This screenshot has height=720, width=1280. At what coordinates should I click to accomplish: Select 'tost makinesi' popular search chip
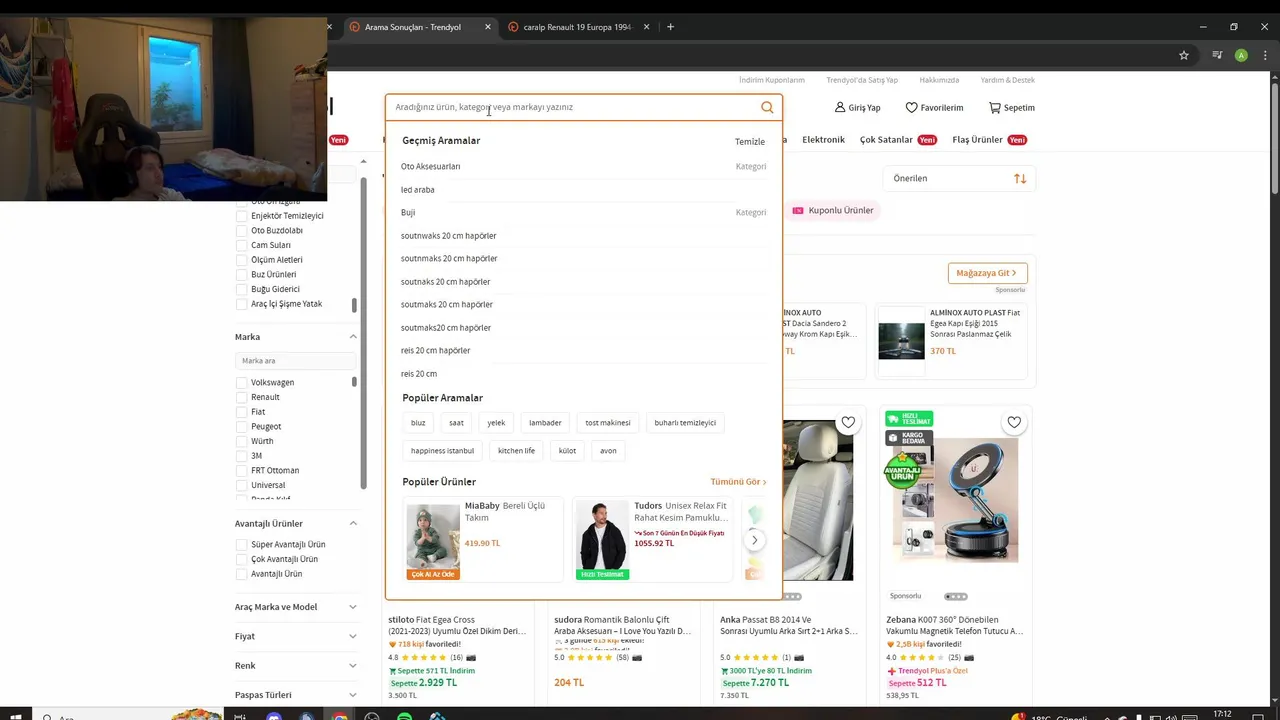(x=608, y=422)
